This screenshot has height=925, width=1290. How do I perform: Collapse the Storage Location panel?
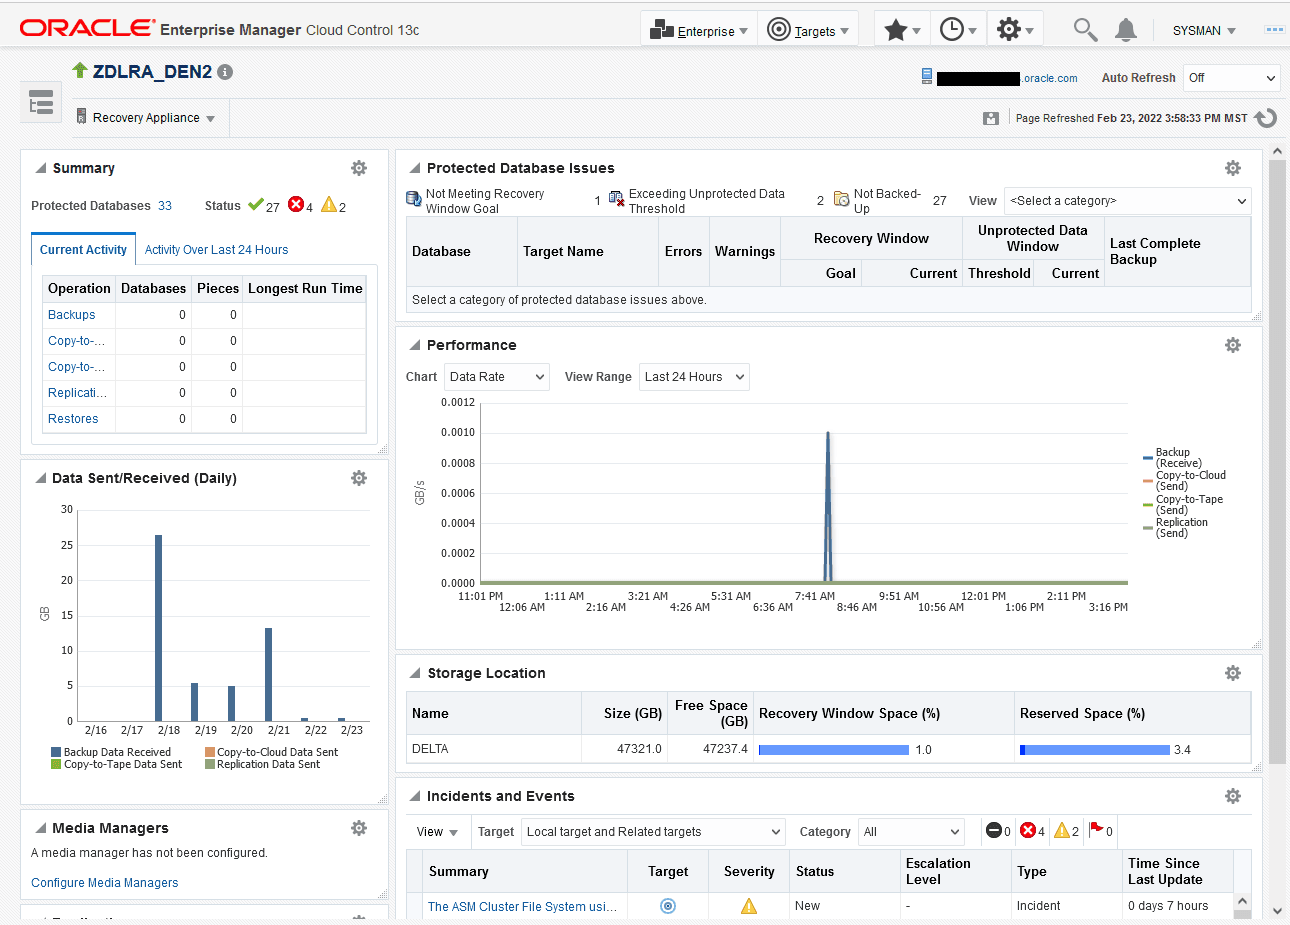coord(415,673)
